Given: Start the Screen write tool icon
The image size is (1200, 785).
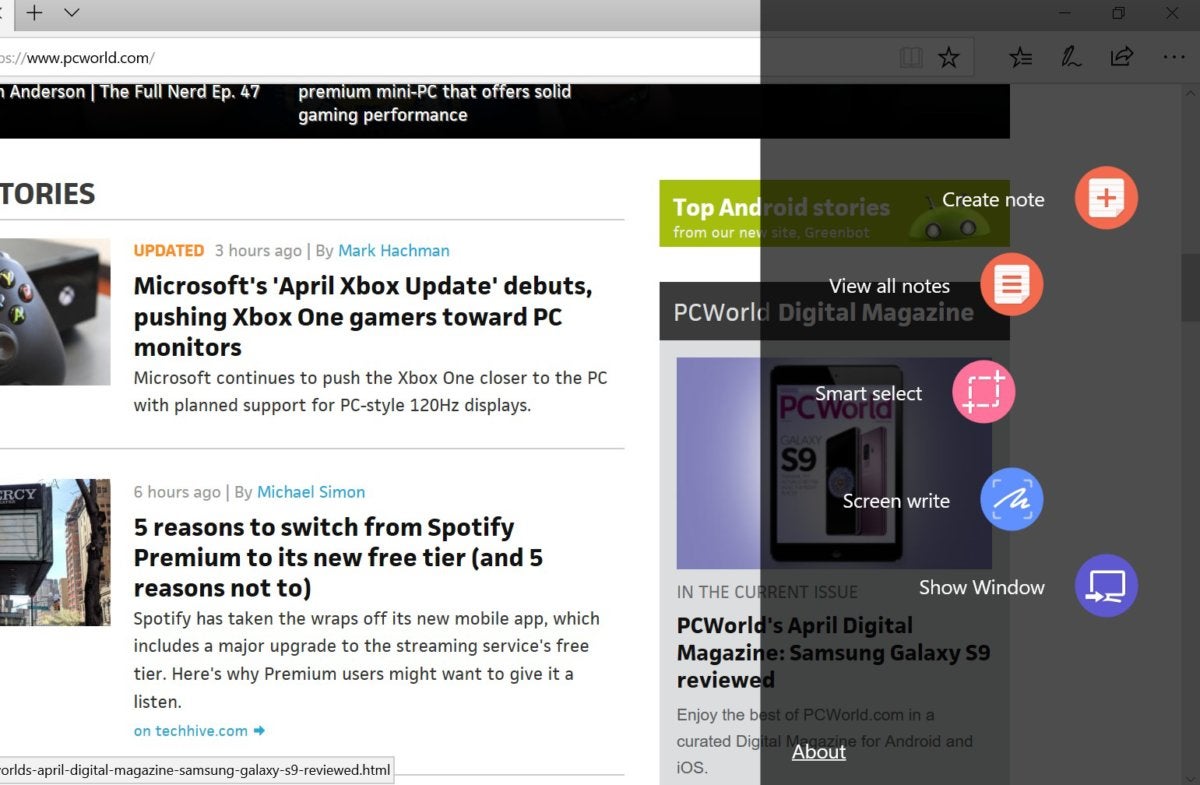Looking at the screenshot, I should point(1012,500).
